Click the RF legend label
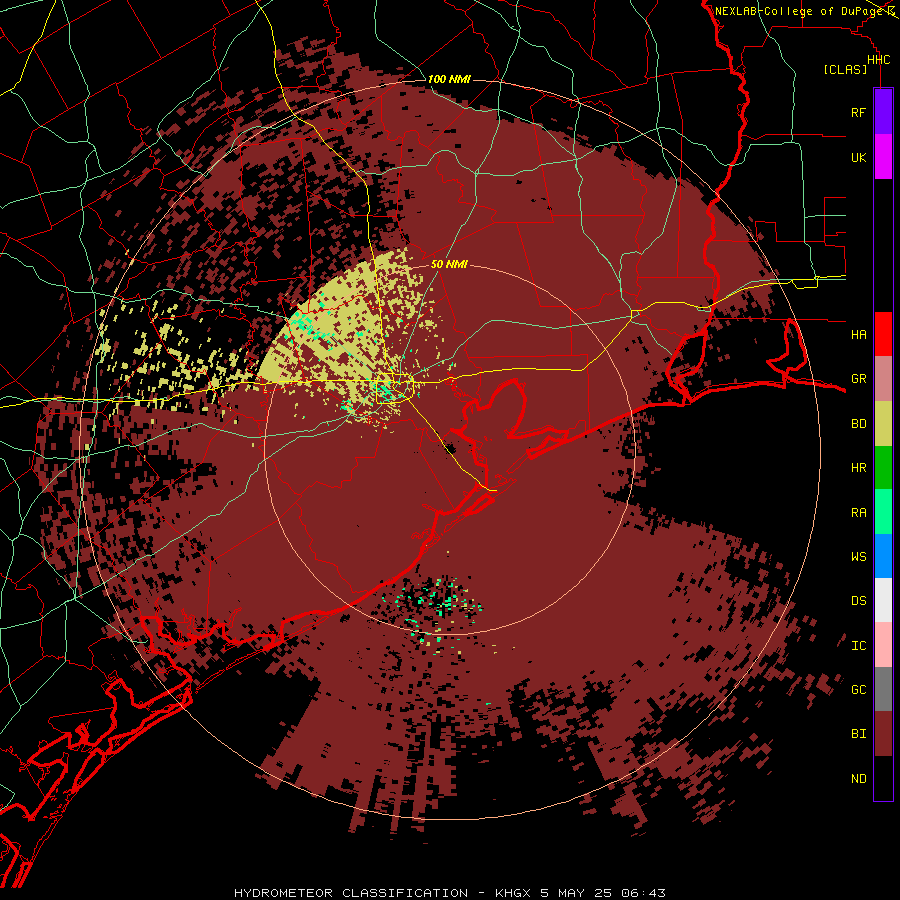900x900 pixels. (x=858, y=112)
